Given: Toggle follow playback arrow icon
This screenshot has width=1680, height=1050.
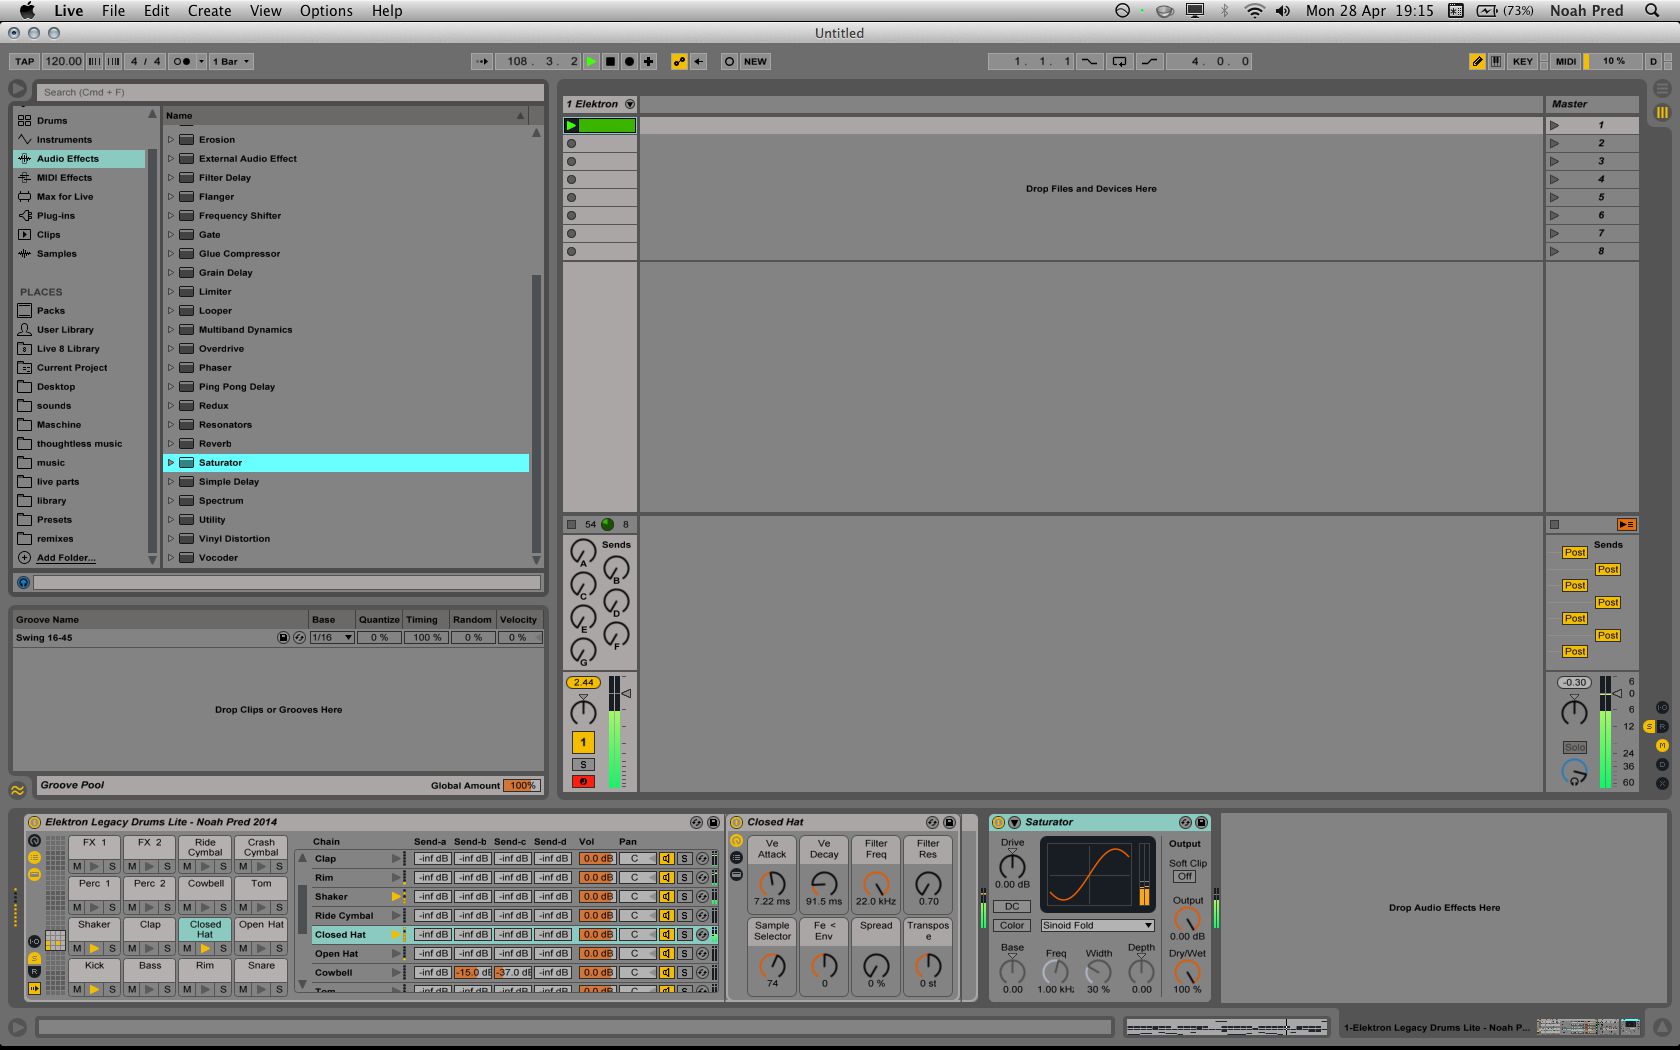Looking at the screenshot, I should tap(482, 61).
